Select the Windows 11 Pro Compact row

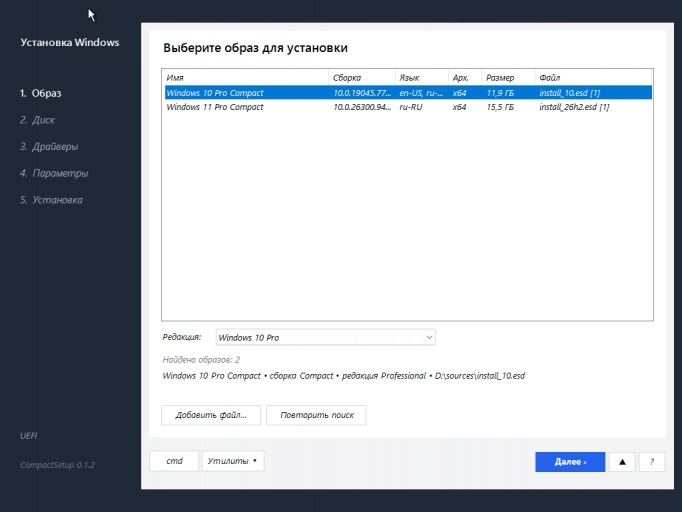[408, 107]
